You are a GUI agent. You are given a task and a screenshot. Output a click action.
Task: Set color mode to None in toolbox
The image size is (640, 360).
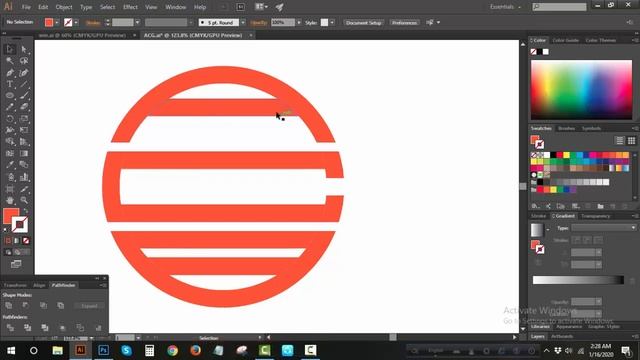tap(26, 241)
